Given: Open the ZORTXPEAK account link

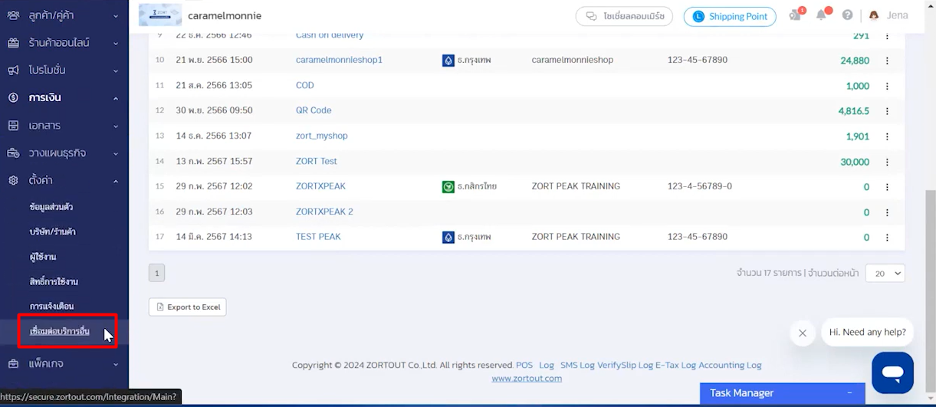Looking at the screenshot, I should pyautogui.click(x=320, y=186).
